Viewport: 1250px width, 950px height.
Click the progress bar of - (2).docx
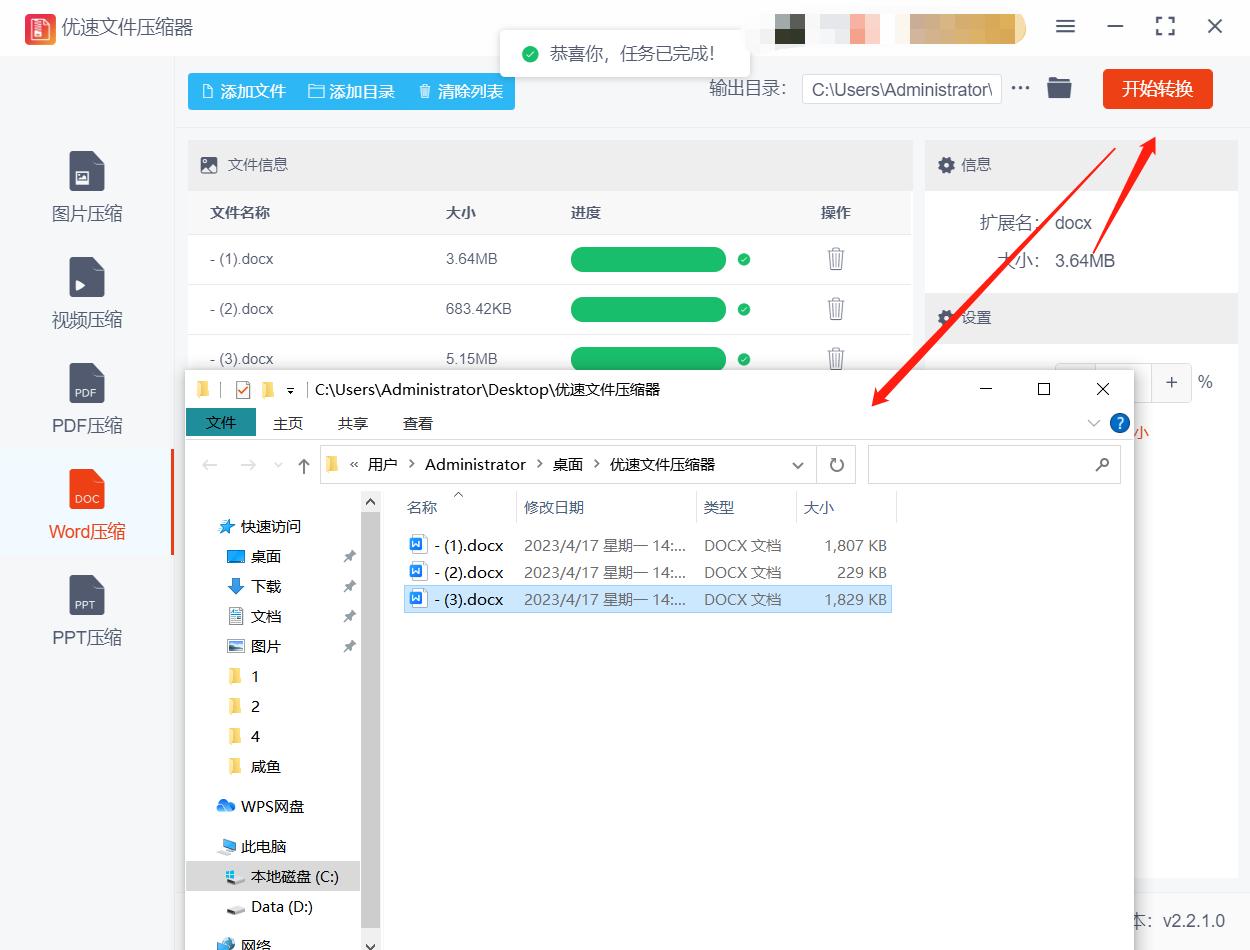648,309
